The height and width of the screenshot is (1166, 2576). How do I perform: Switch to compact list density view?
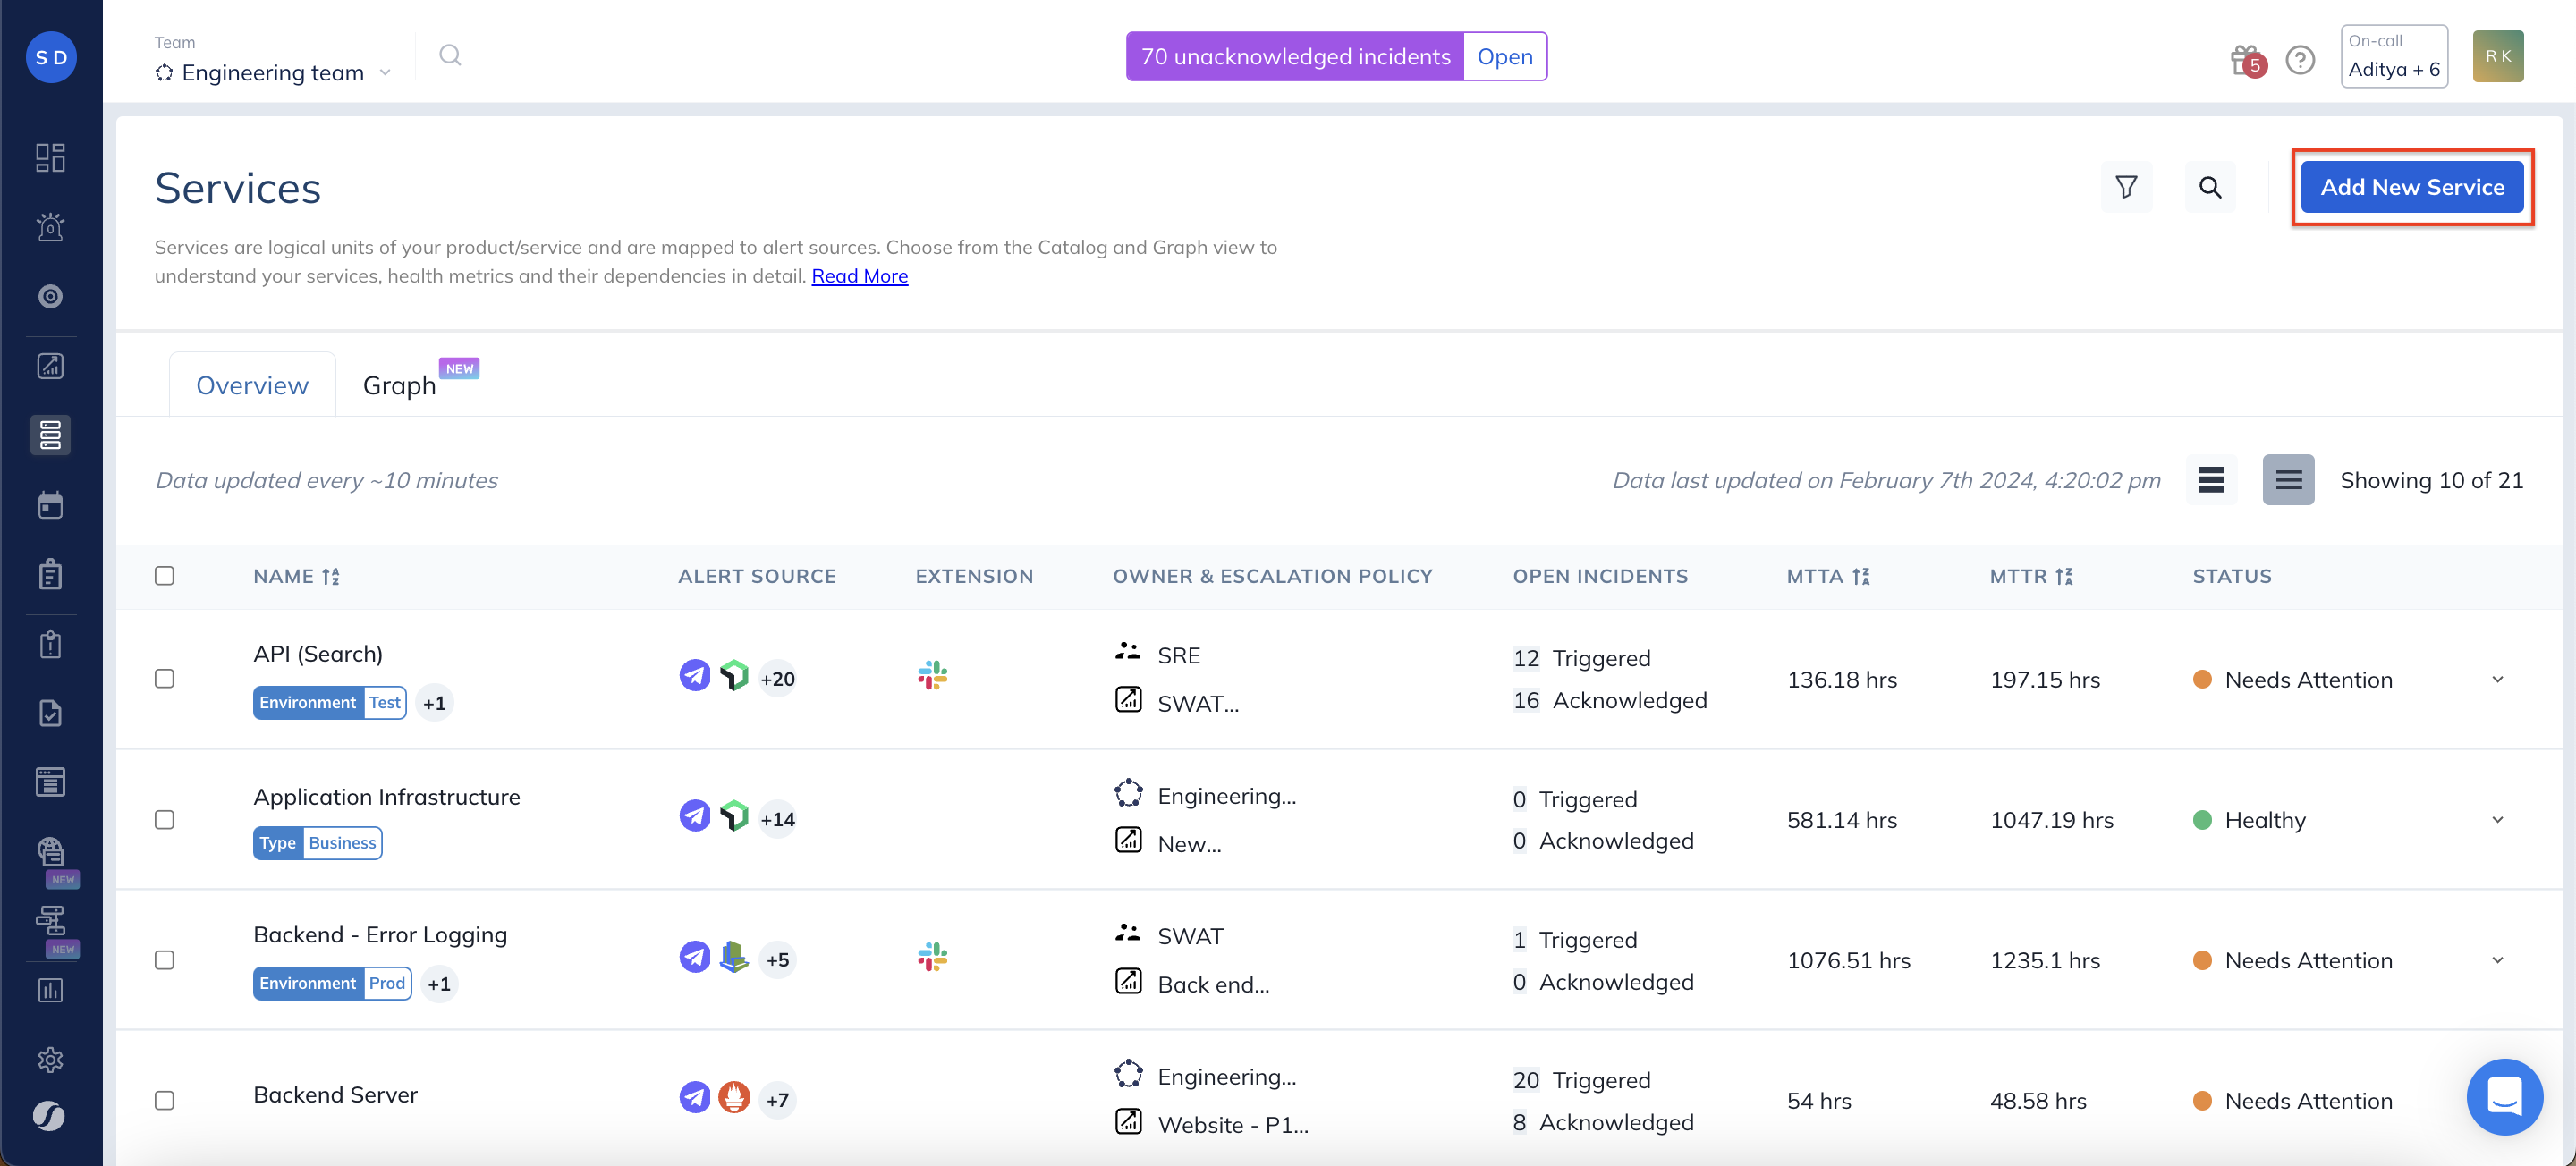tap(2210, 480)
